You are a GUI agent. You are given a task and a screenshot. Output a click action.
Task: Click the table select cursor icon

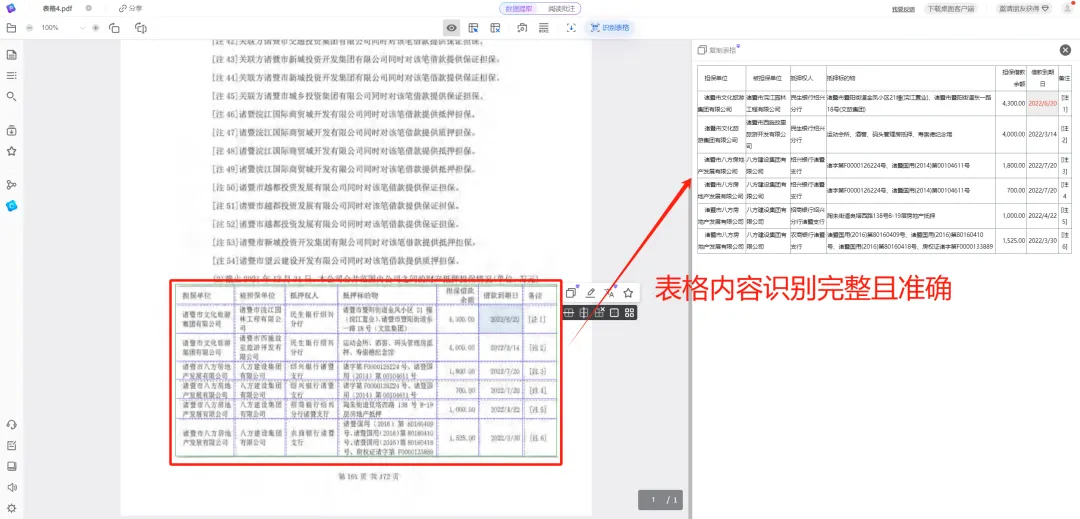[473, 28]
